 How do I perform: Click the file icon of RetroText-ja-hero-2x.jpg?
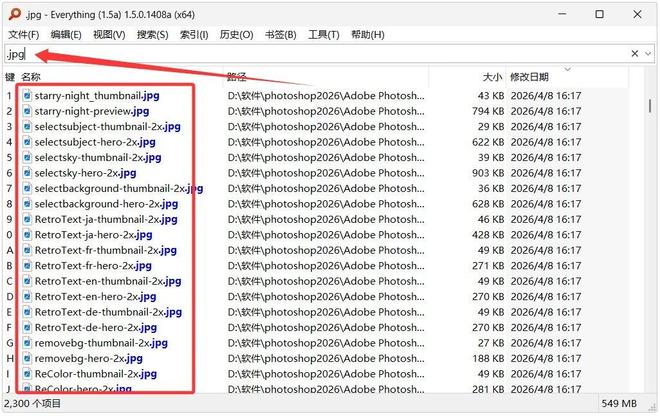tap(27, 235)
